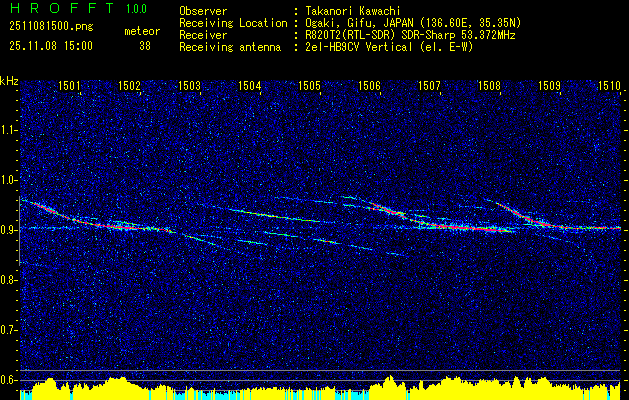Click the 0.9 kHz axis label
Screen dimensions: 629x400
click(x=8, y=230)
